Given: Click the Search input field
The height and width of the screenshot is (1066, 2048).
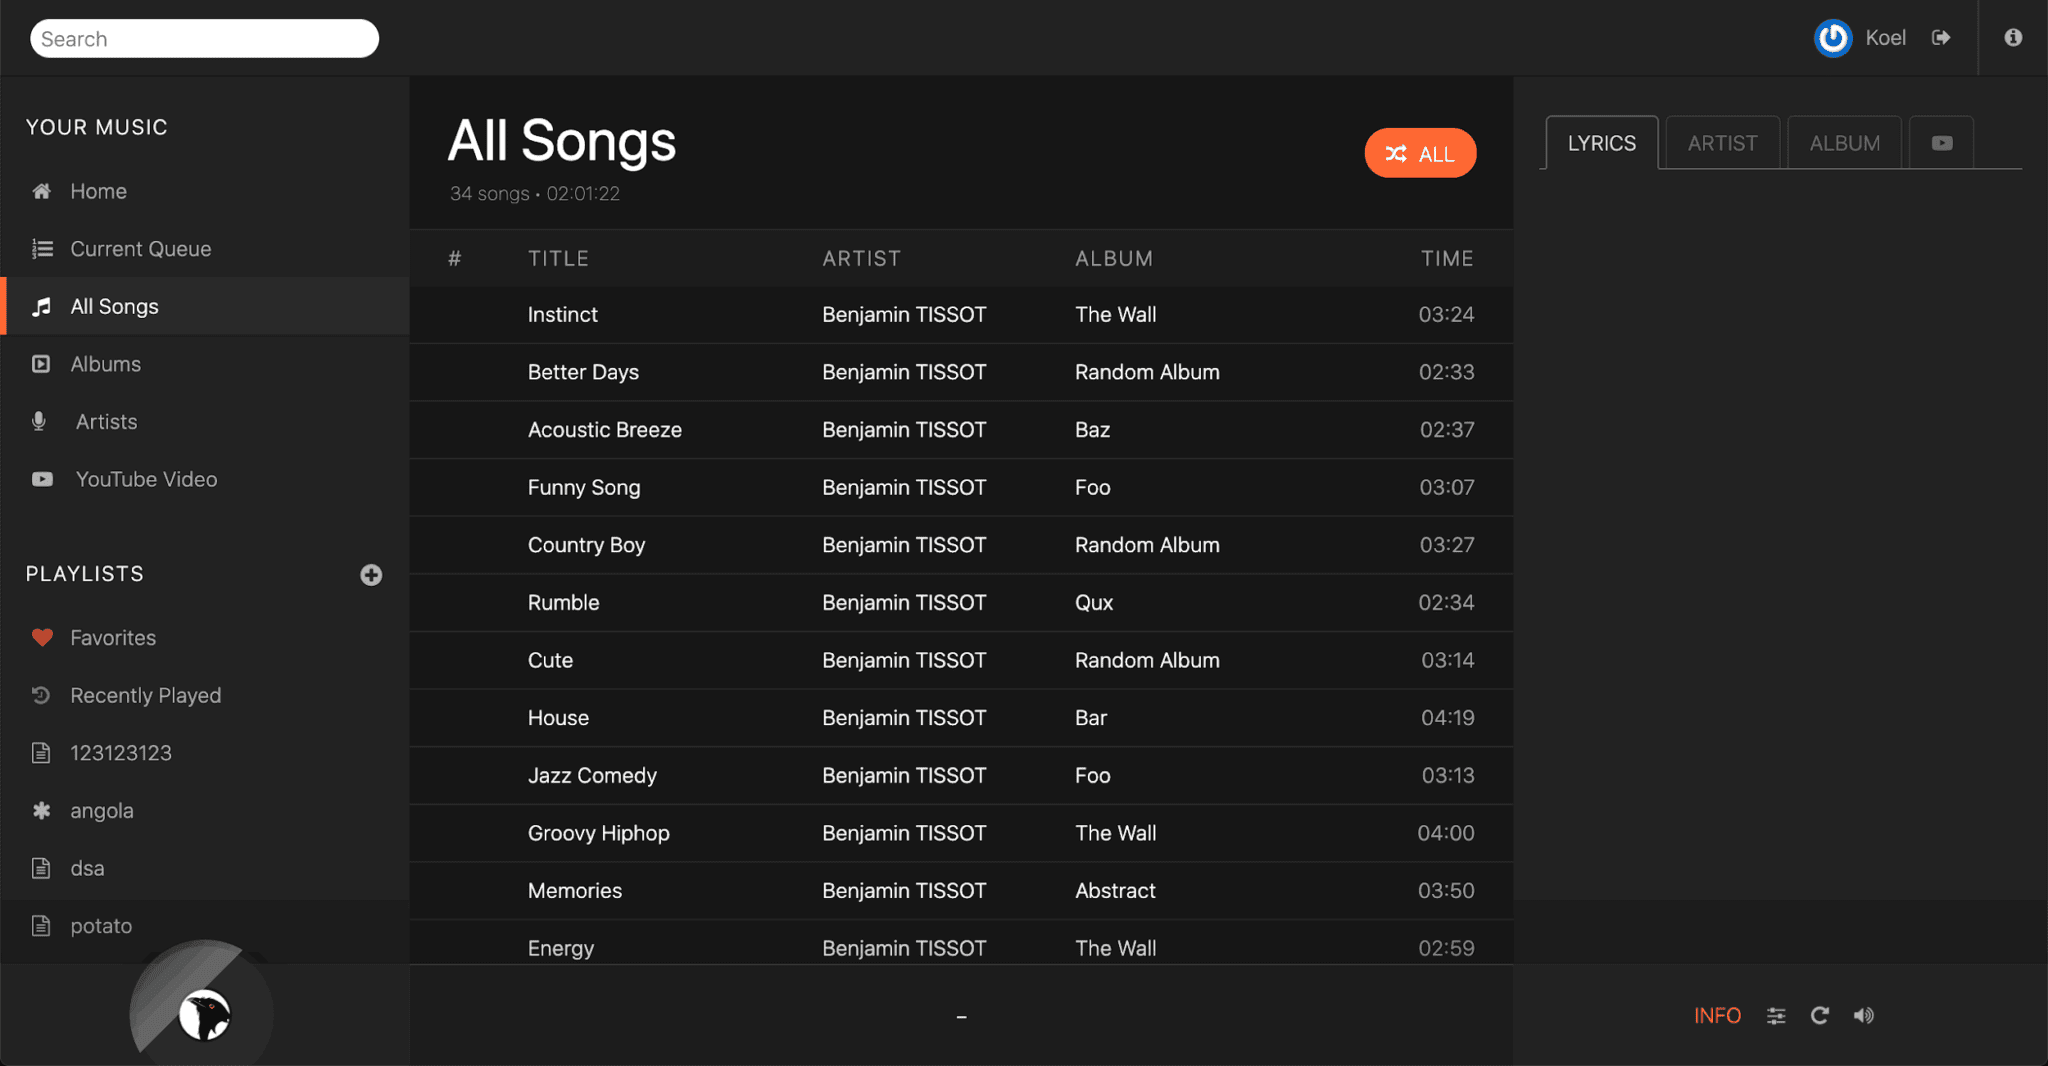Looking at the screenshot, I should [205, 39].
